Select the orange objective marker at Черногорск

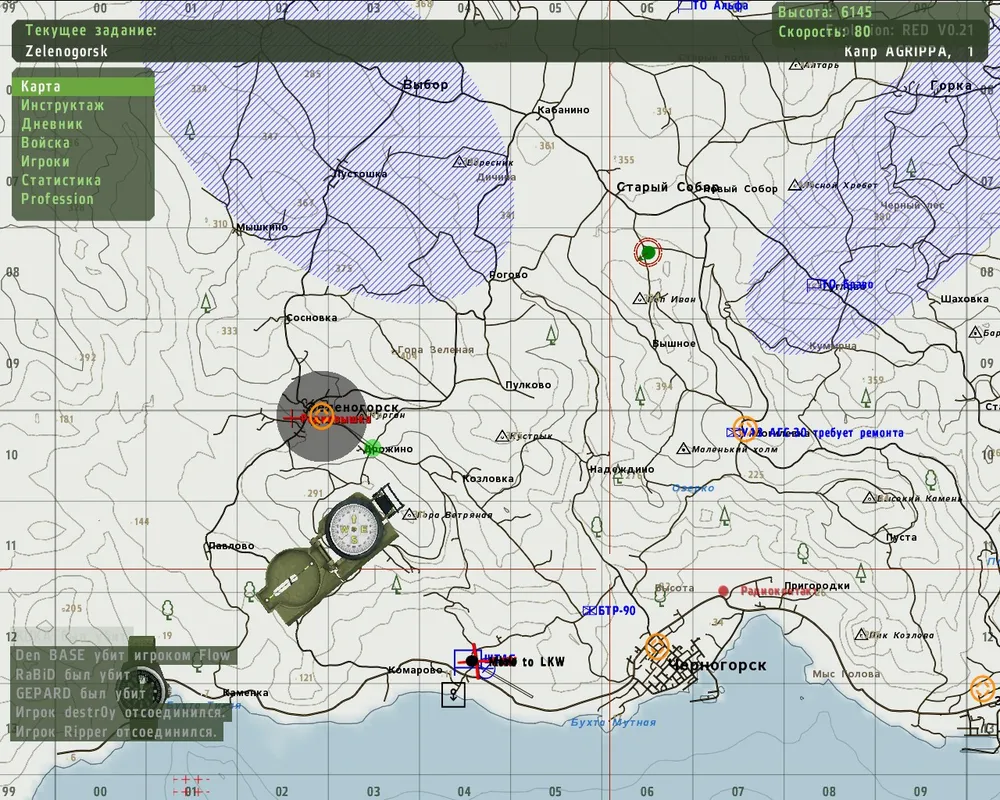tap(657, 646)
